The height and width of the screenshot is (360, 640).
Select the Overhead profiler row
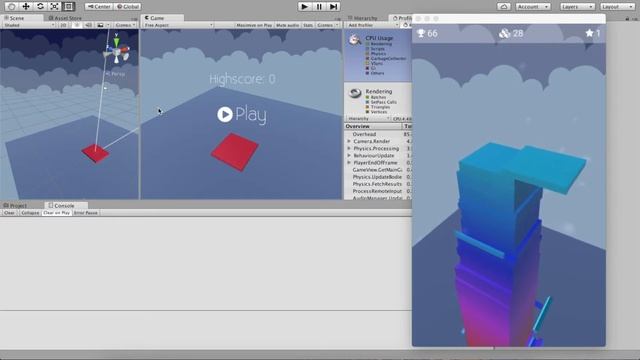[378, 134]
